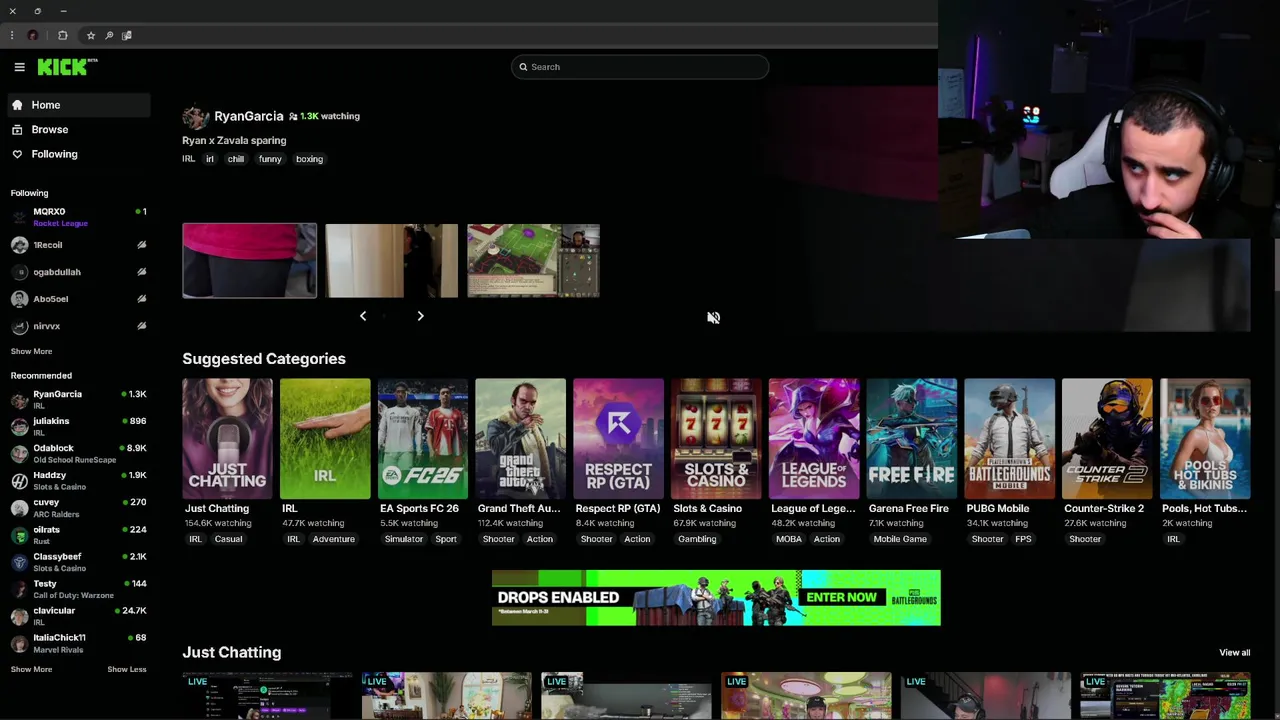Click the MOBA tag
Image resolution: width=1280 pixels, height=720 pixels.
(x=789, y=539)
